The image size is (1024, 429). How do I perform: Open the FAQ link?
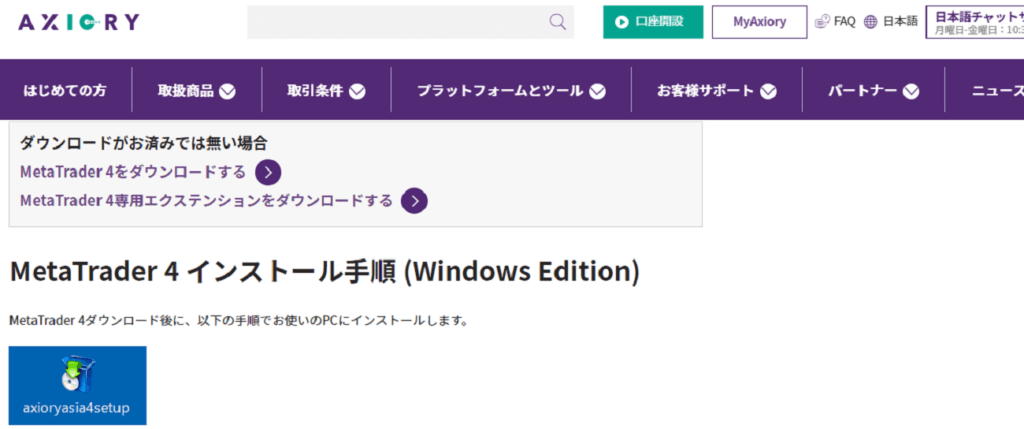tap(844, 22)
